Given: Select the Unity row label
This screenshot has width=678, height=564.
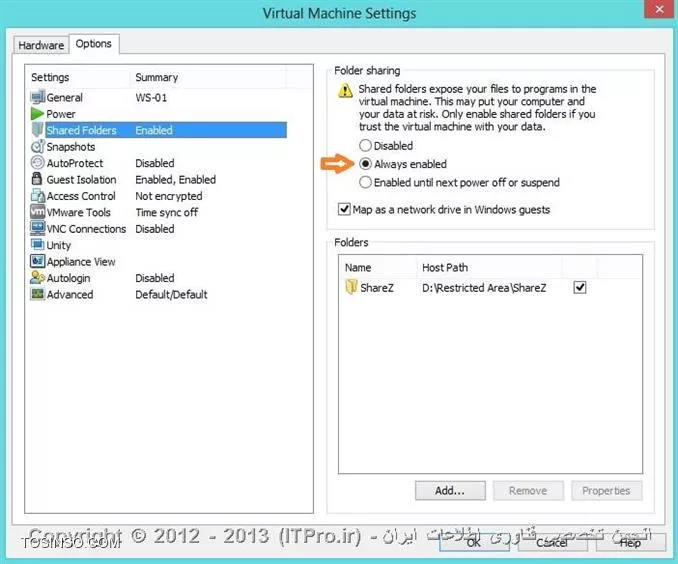Looking at the screenshot, I should click(59, 245).
